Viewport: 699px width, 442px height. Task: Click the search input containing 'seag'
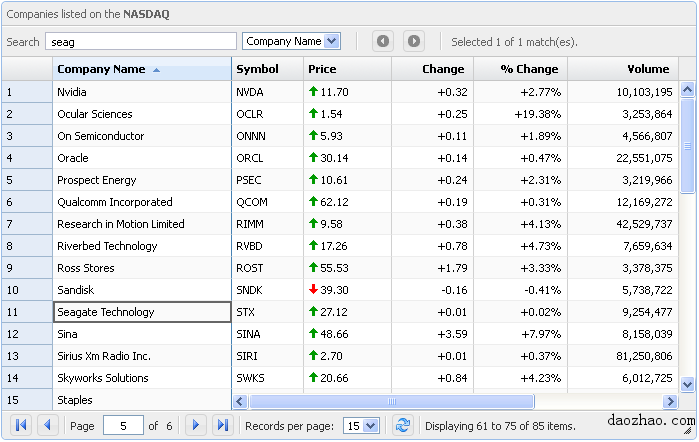[140, 41]
